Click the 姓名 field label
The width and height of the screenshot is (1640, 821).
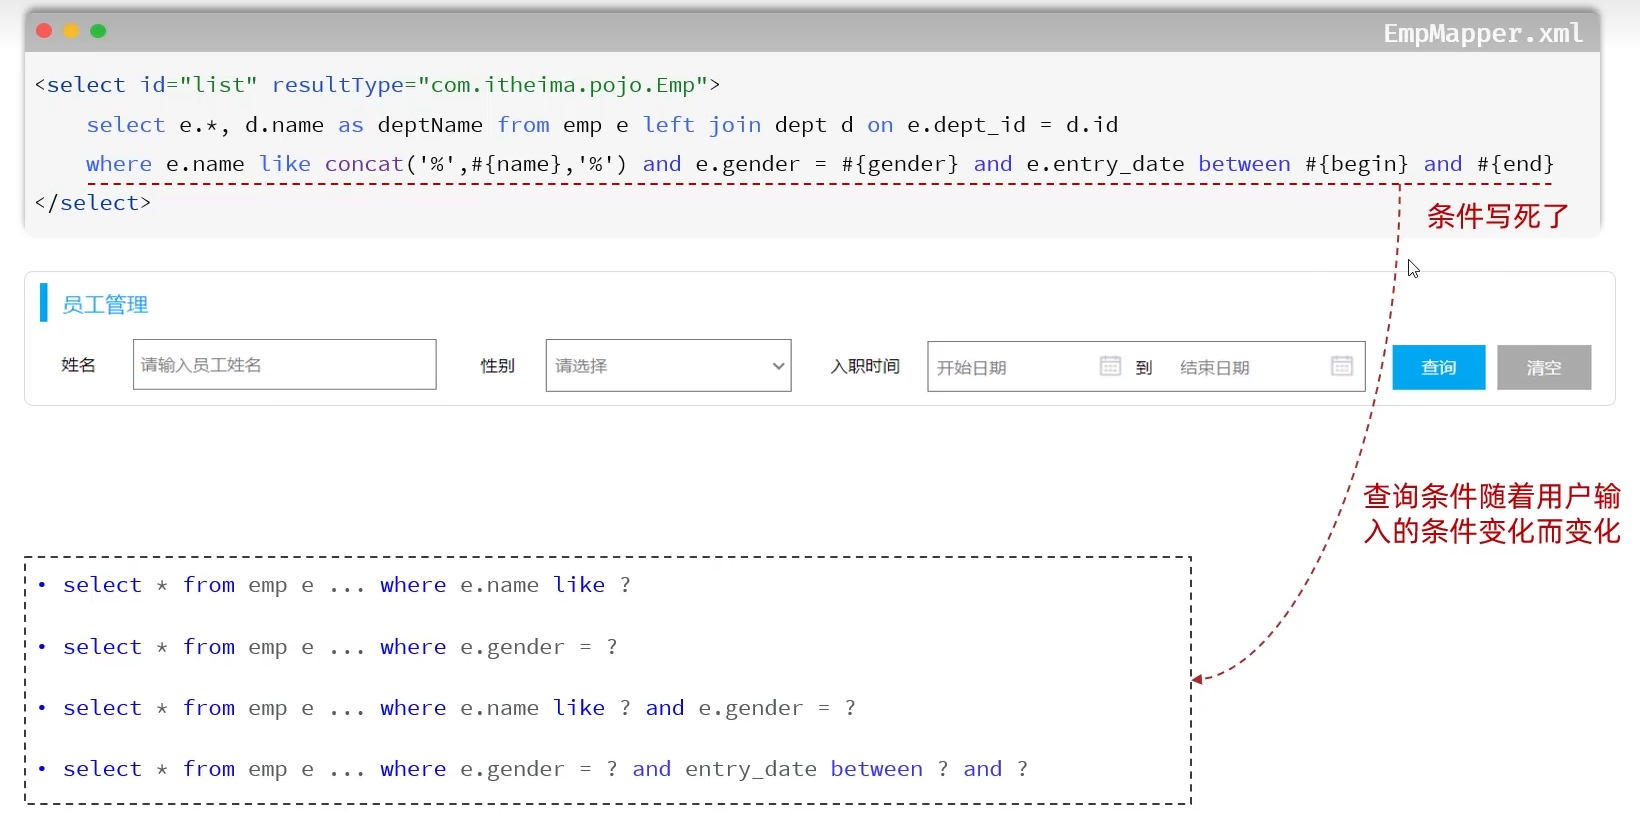coord(78,365)
